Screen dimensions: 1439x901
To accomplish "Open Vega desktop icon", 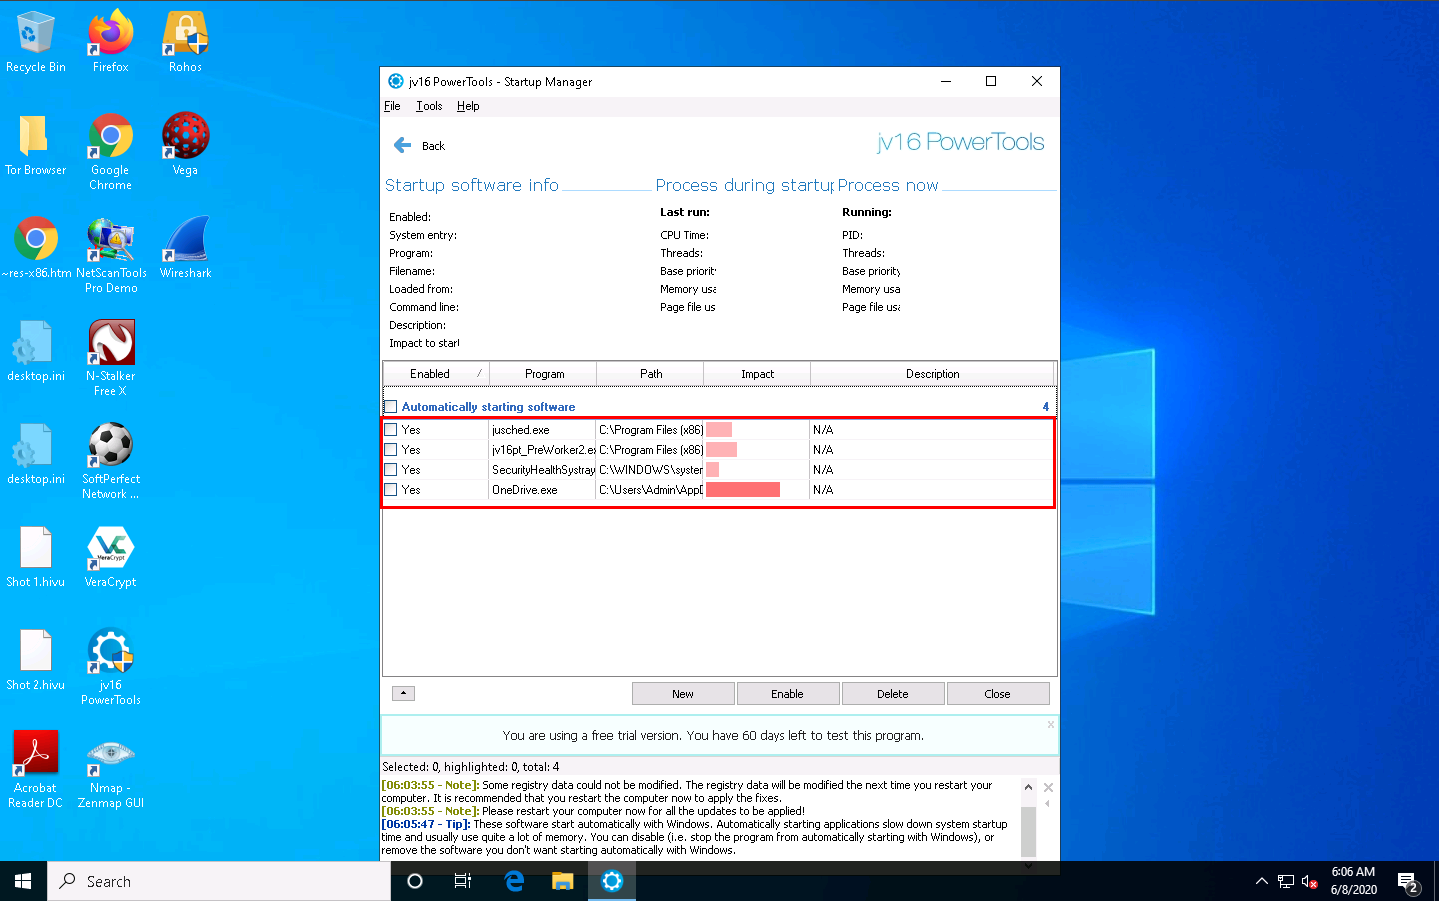I will tap(185, 145).
